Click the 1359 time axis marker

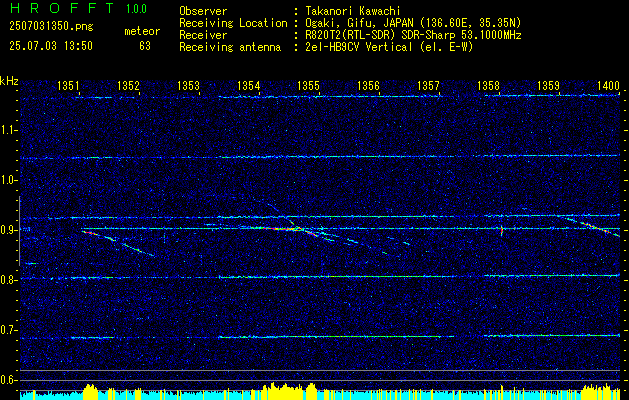pos(548,85)
